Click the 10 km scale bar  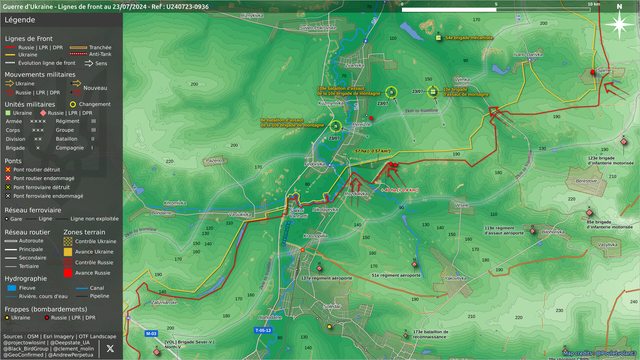pyautogui.click(x=496, y=9)
